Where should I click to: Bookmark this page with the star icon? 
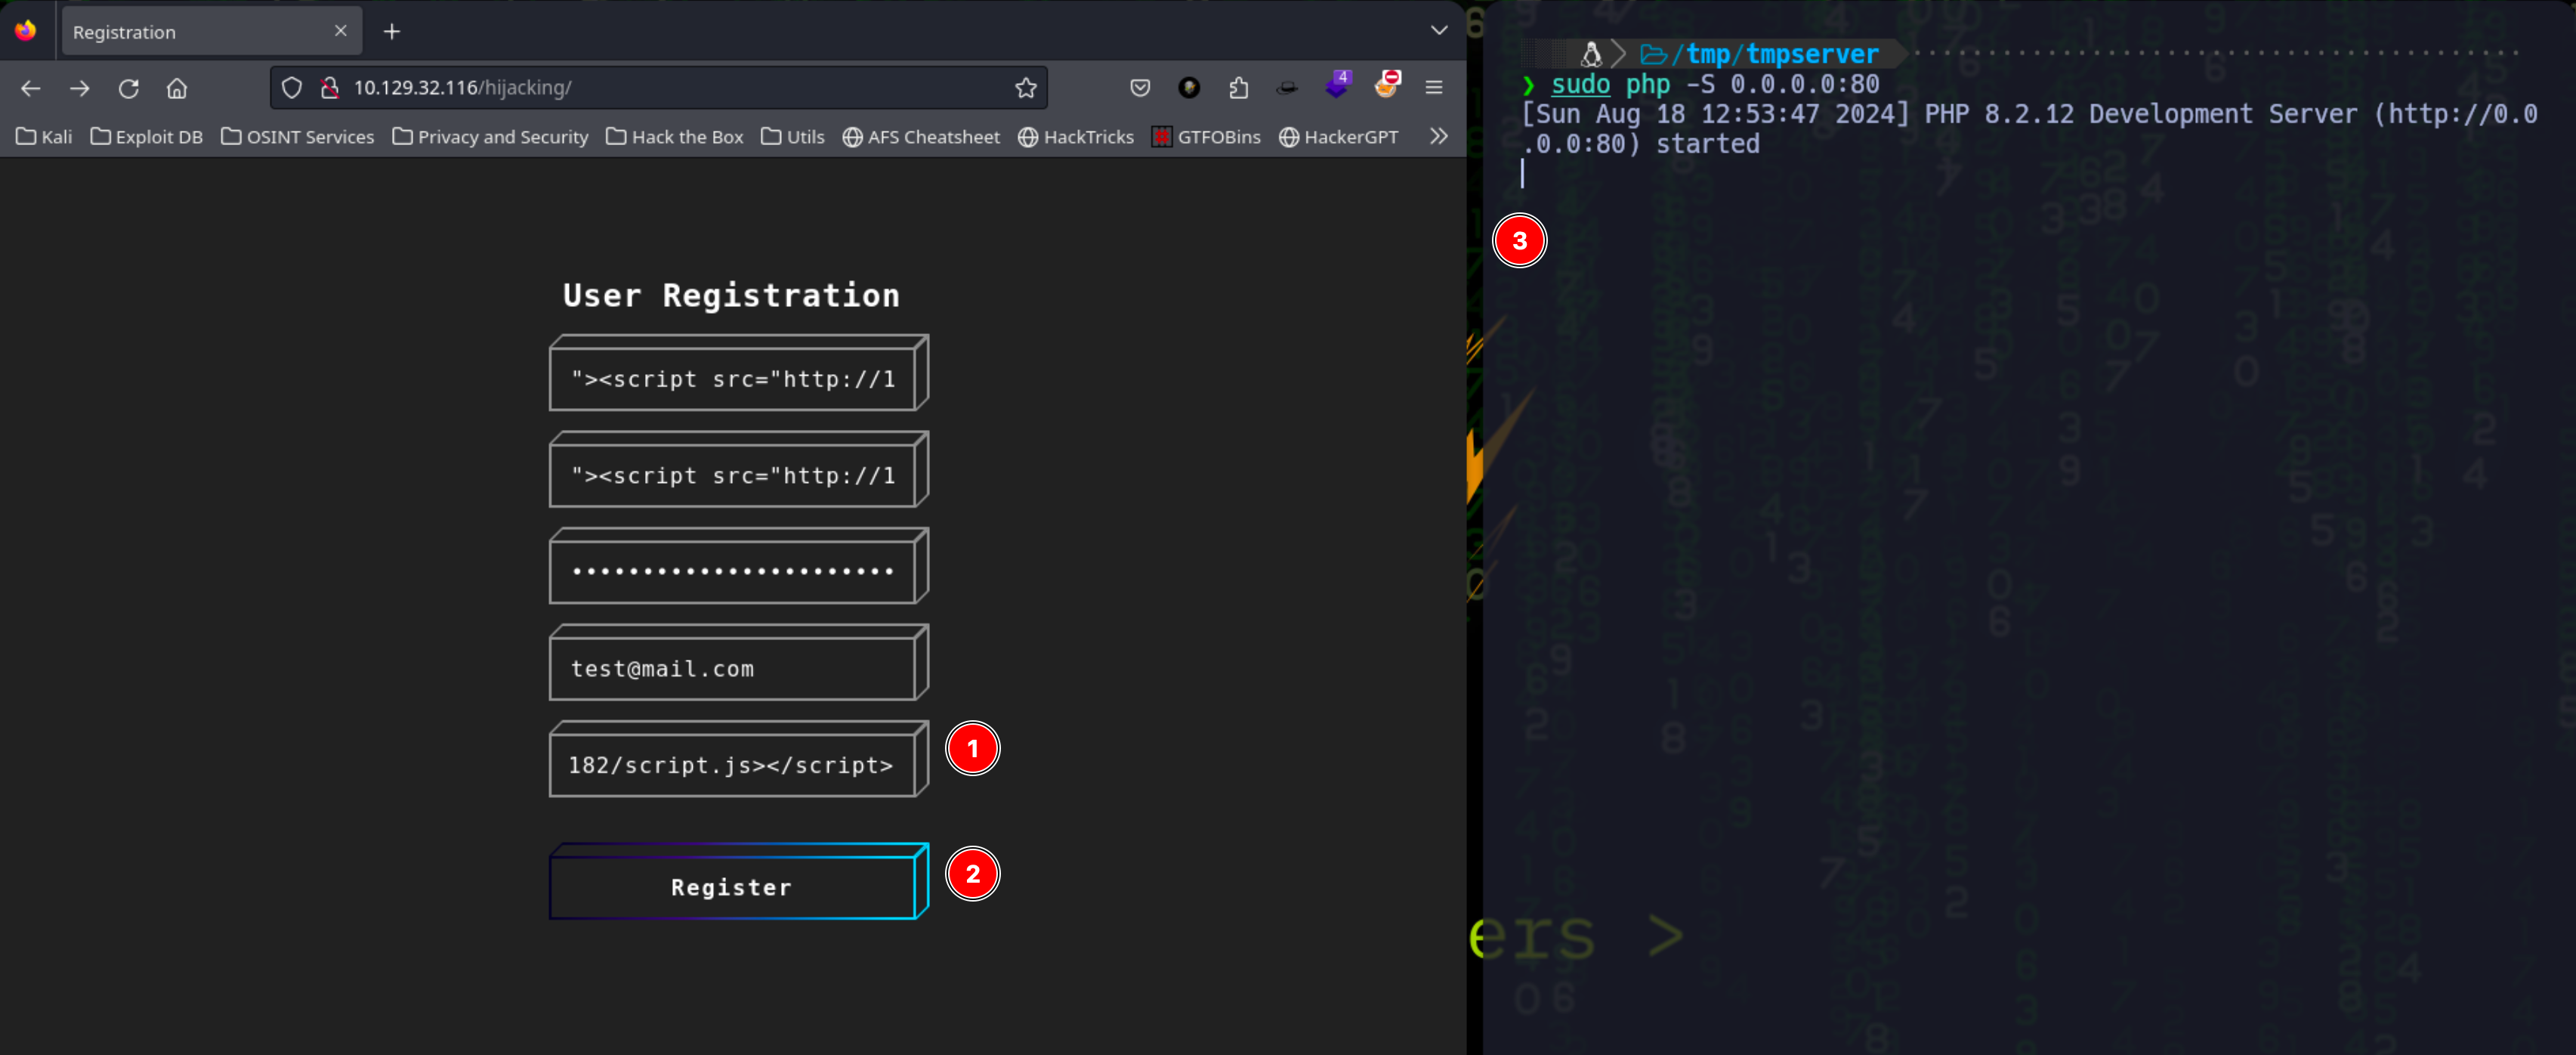[x=1026, y=88]
